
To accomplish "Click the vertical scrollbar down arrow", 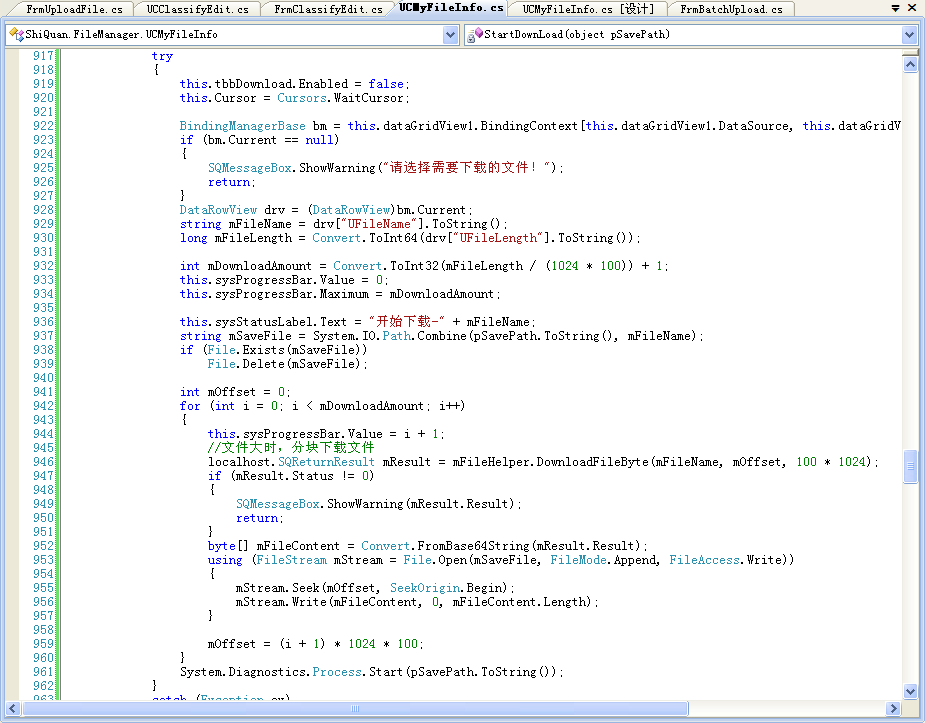I will 910,691.
